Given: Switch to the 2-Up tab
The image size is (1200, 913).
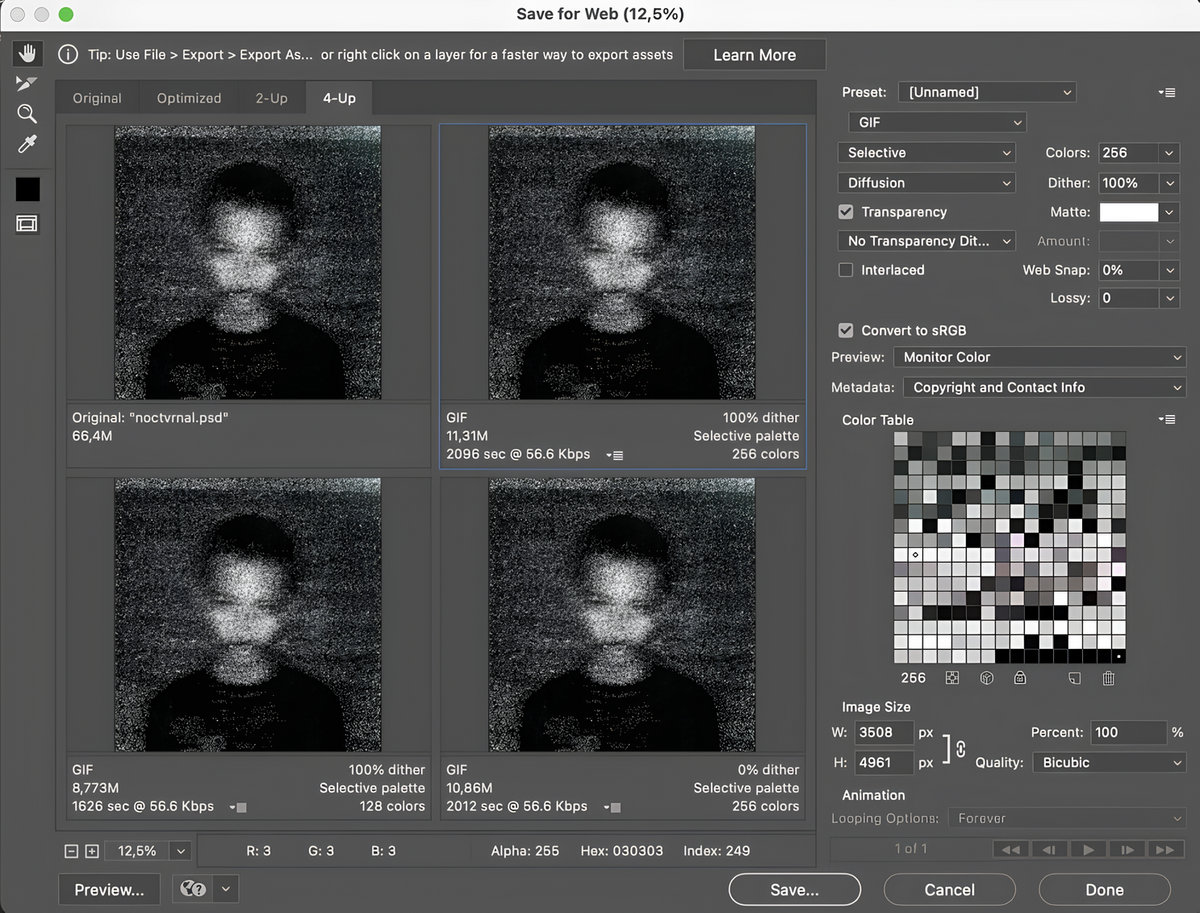Looking at the screenshot, I should [x=272, y=98].
